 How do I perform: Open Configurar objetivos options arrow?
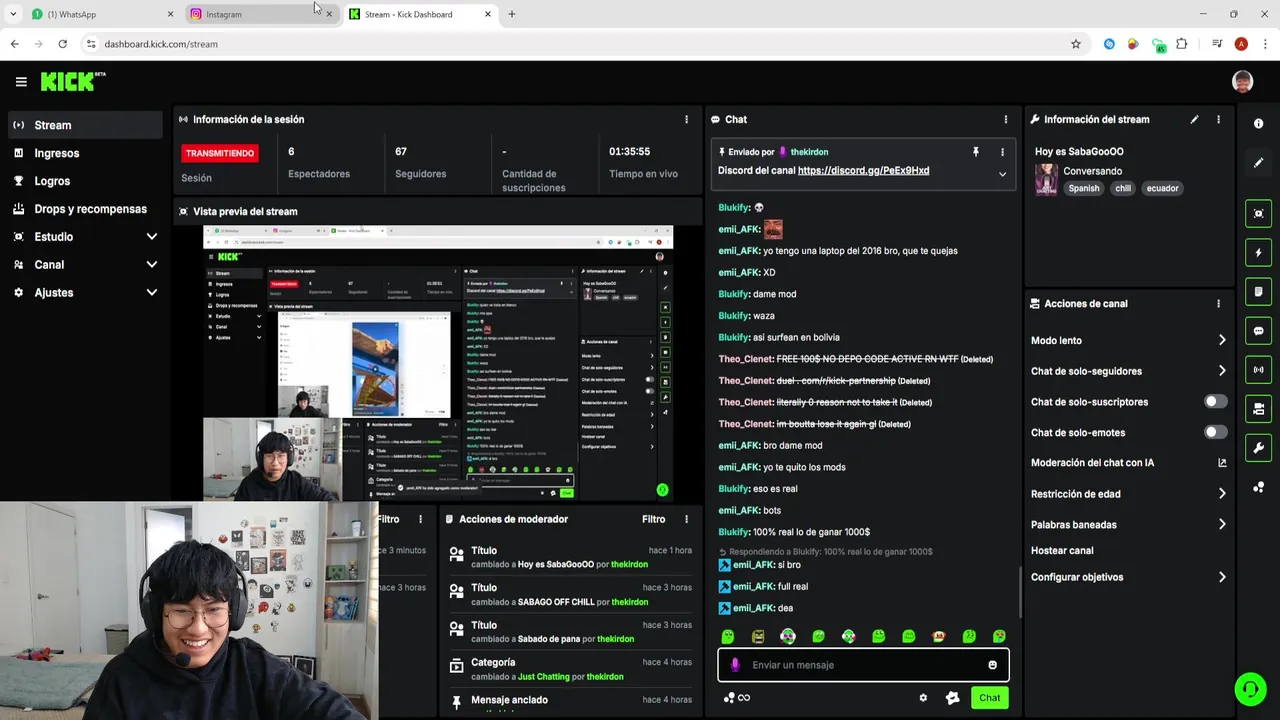(x=1222, y=577)
